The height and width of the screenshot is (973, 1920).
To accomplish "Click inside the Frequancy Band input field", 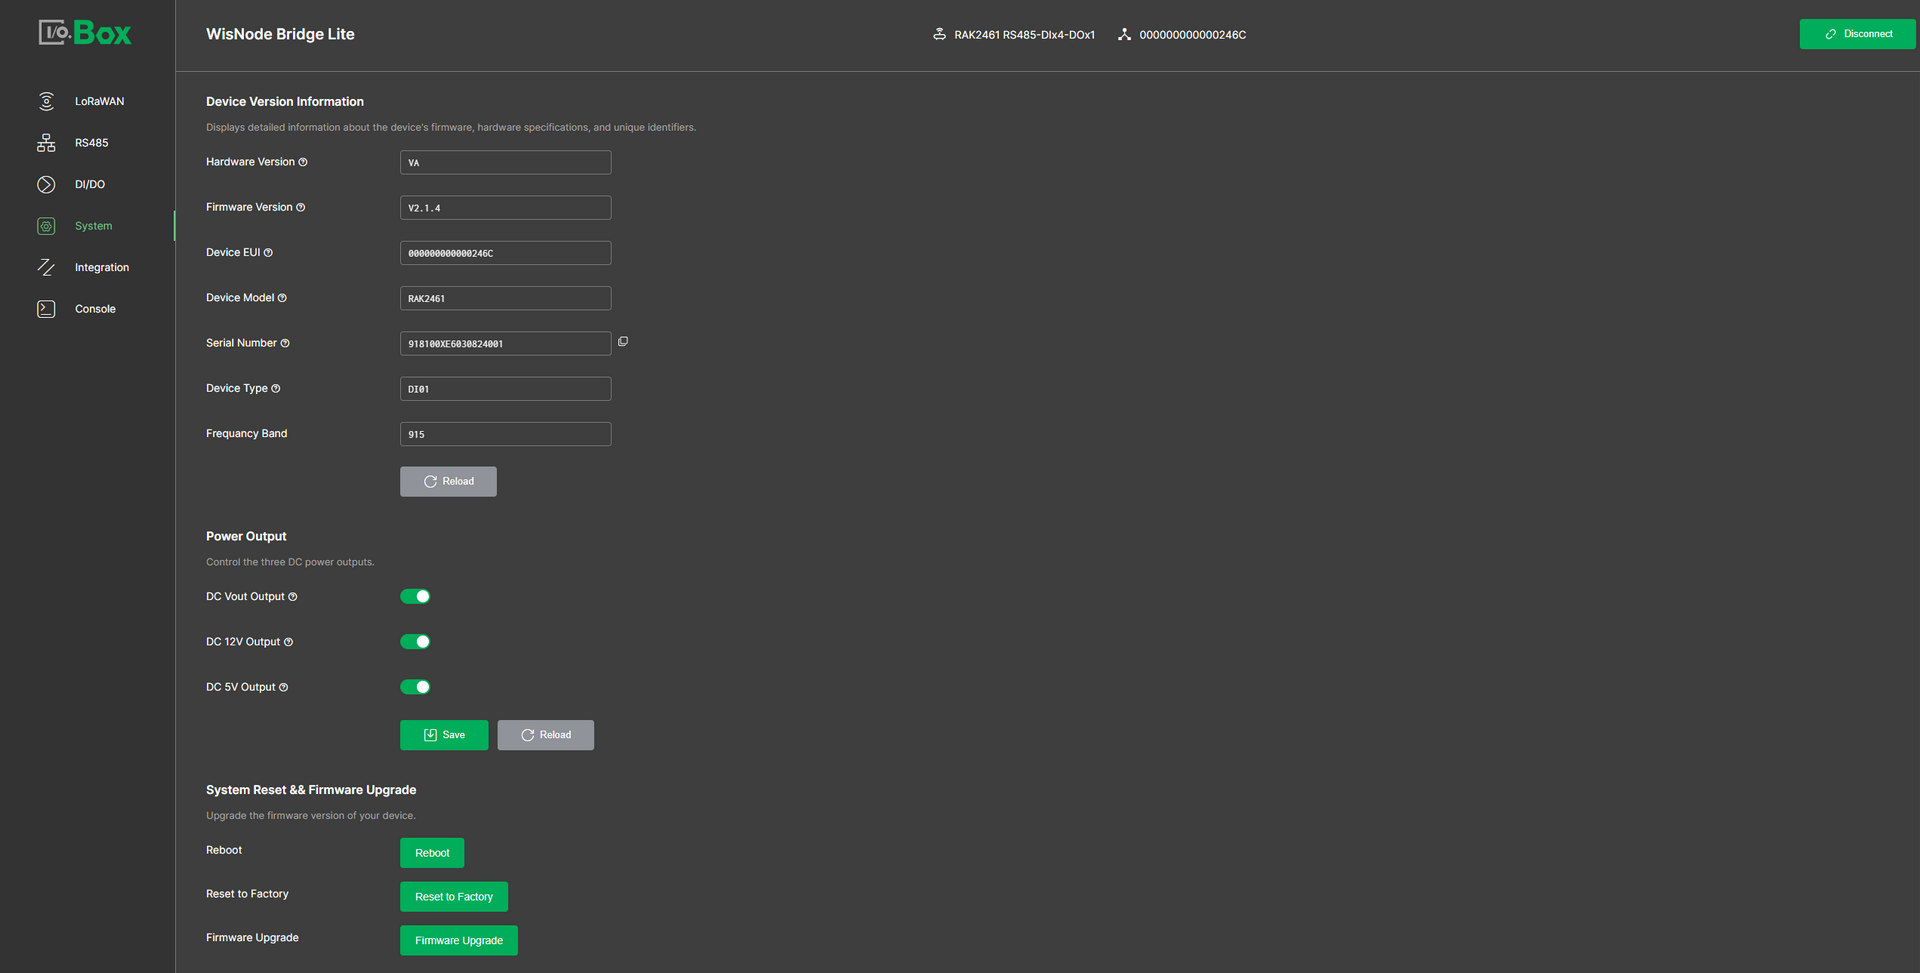I will click(505, 434).
